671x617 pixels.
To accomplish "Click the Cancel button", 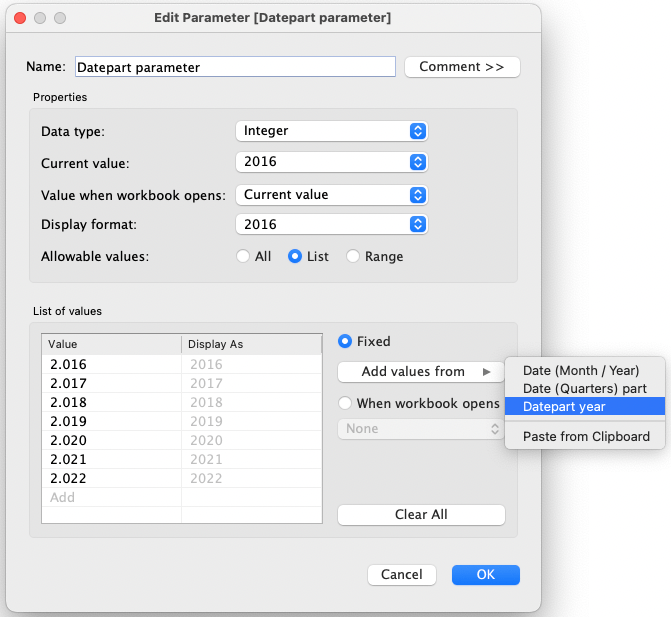I will coord(401,575).
